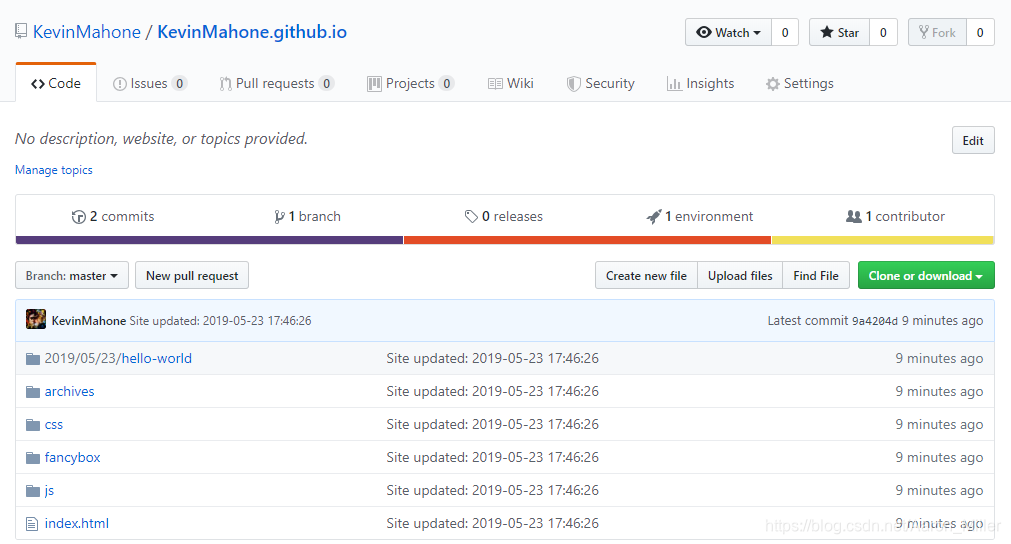
Task: Click the folder icon next to css
Action: (x=33, y=425)
